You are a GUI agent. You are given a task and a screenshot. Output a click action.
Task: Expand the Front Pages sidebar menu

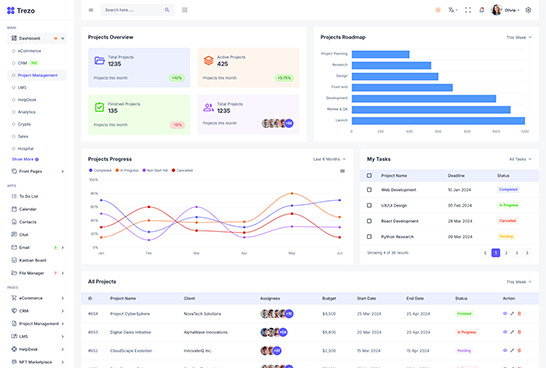[37, 171]
